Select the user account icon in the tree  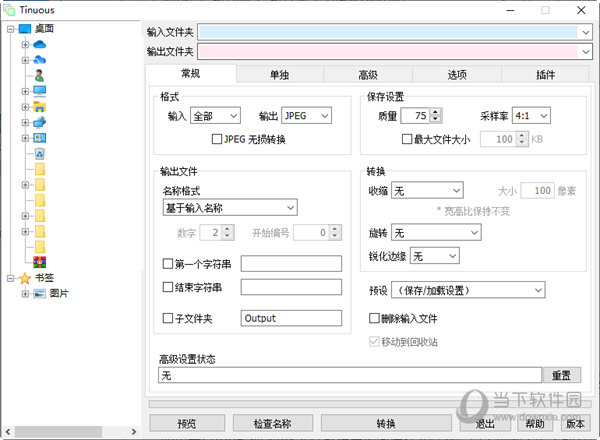[x=39, y=75]
